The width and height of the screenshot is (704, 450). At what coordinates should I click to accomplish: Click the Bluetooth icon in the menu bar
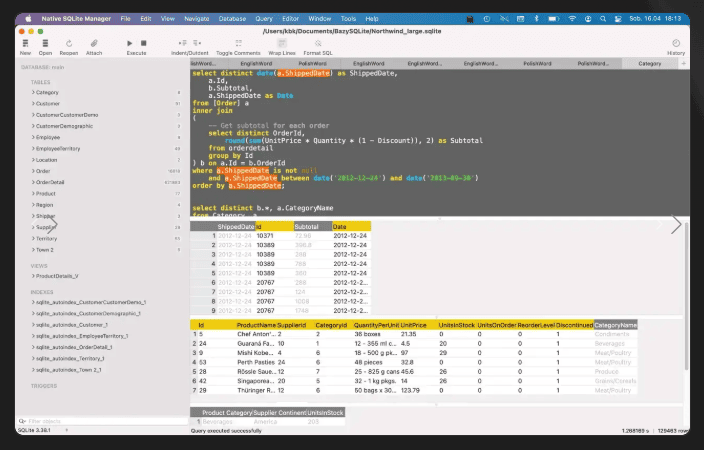[x=536, y=19]
